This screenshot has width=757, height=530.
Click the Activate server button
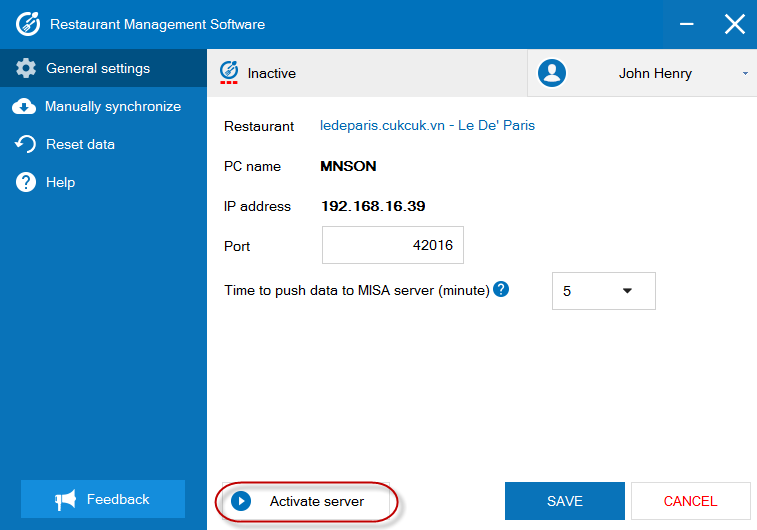306,501
